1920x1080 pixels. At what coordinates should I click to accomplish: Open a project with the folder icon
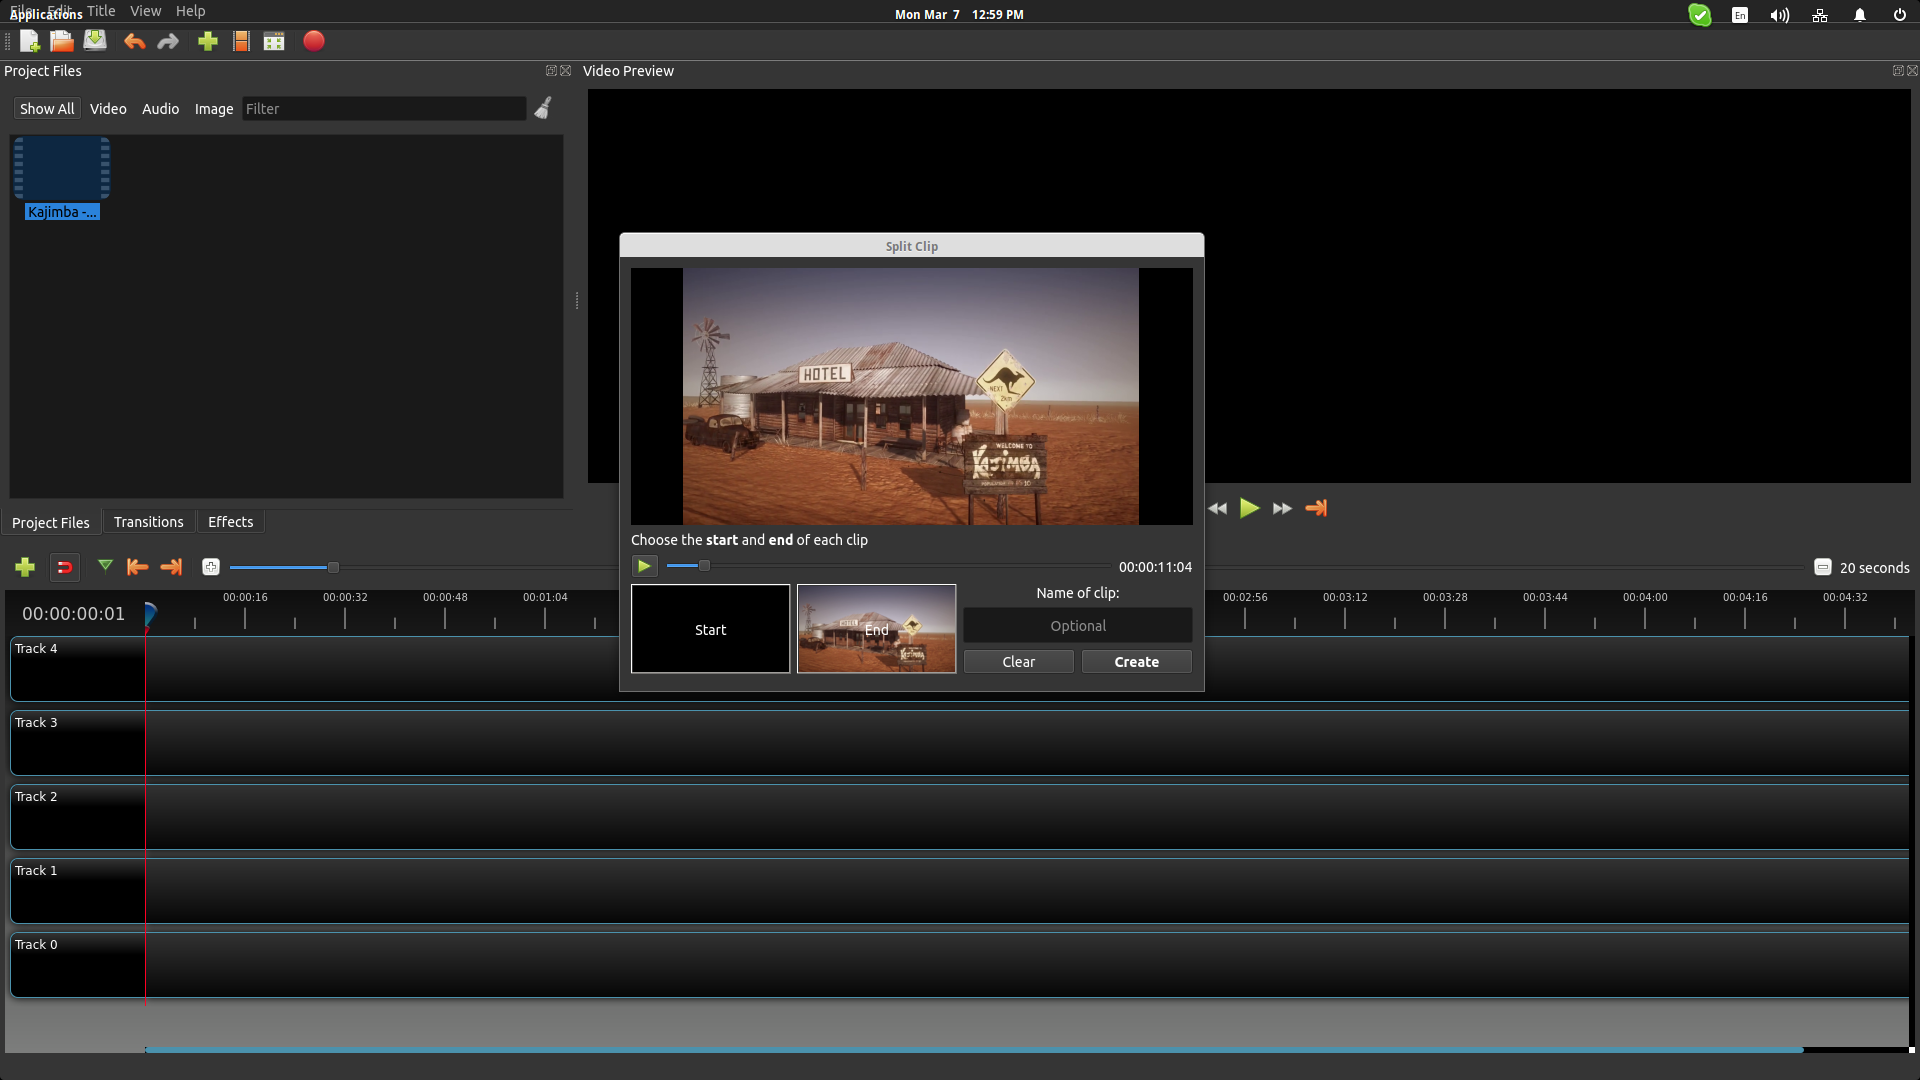(62, 41)
